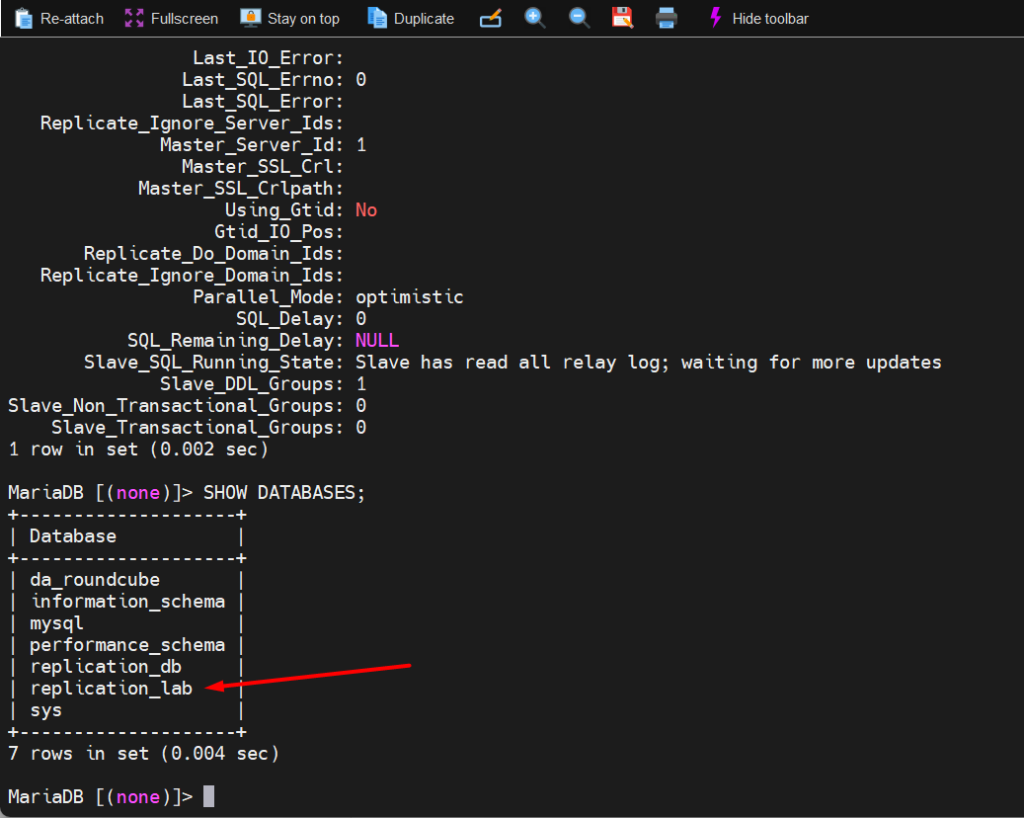Screen dimensions: 1024x818
Task: Open the save screenshot floppy disk icon
Action: (x=622, y=17)
